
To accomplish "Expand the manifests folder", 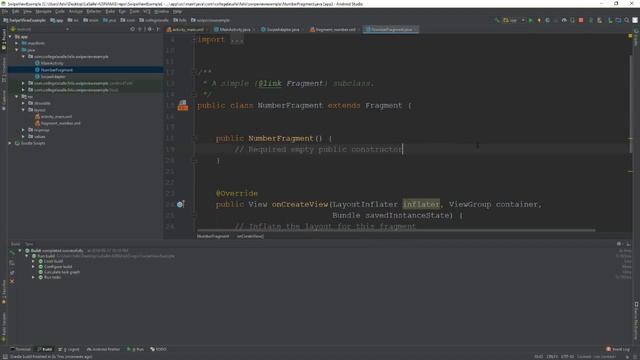I will point(17,43).
